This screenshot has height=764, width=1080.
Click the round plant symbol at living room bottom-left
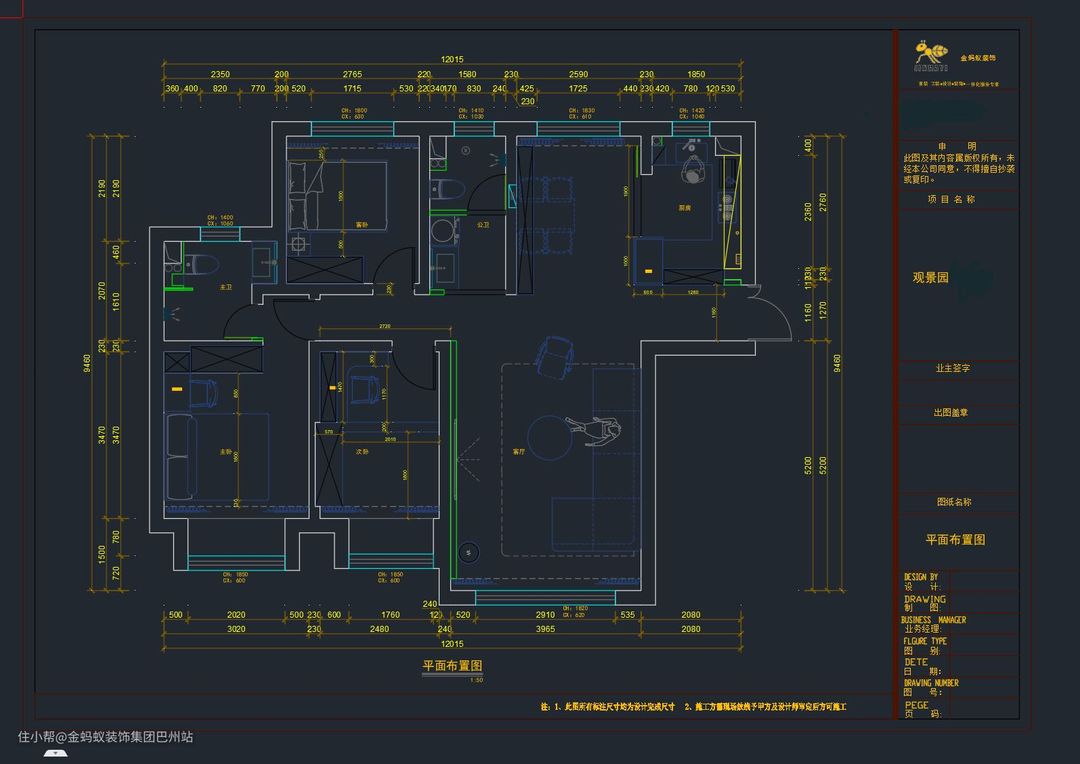click(x=466, y=551)
